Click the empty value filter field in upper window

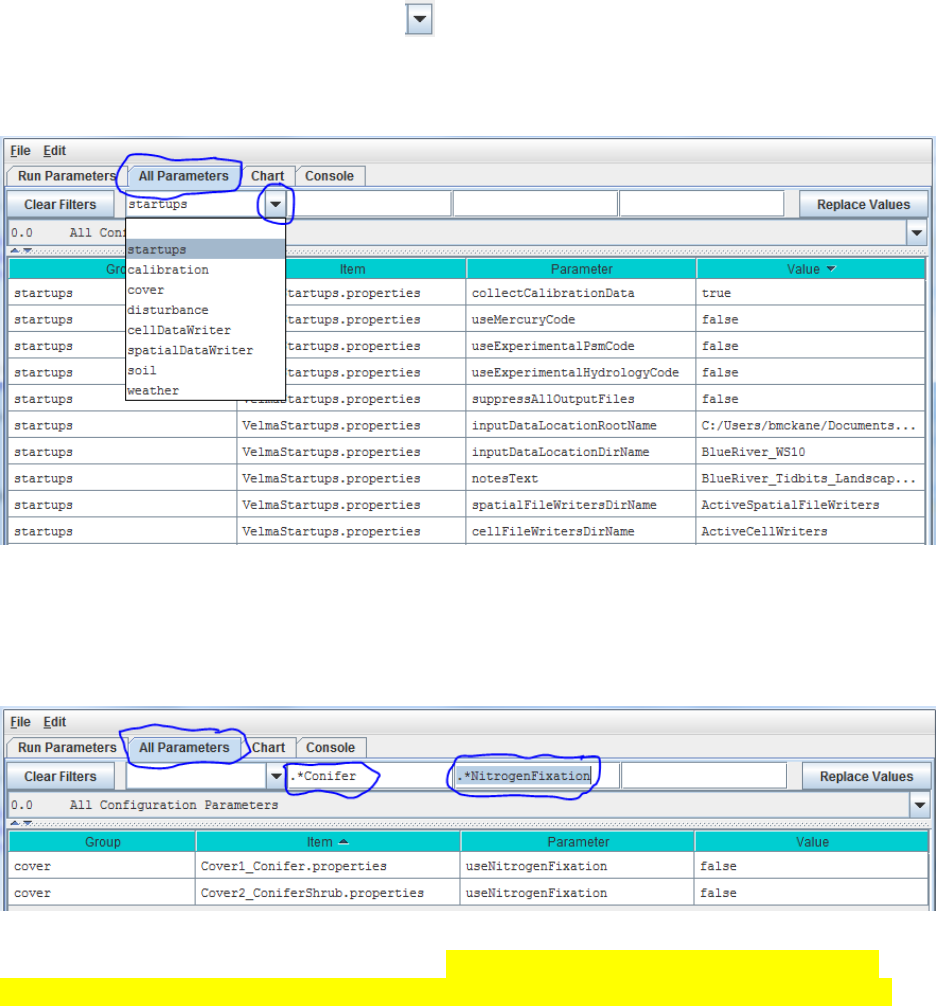pos(701,204)
